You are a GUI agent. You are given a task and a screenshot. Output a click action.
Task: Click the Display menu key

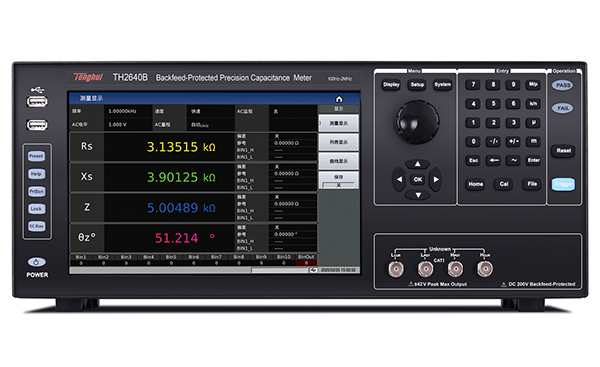pos(391,85)
